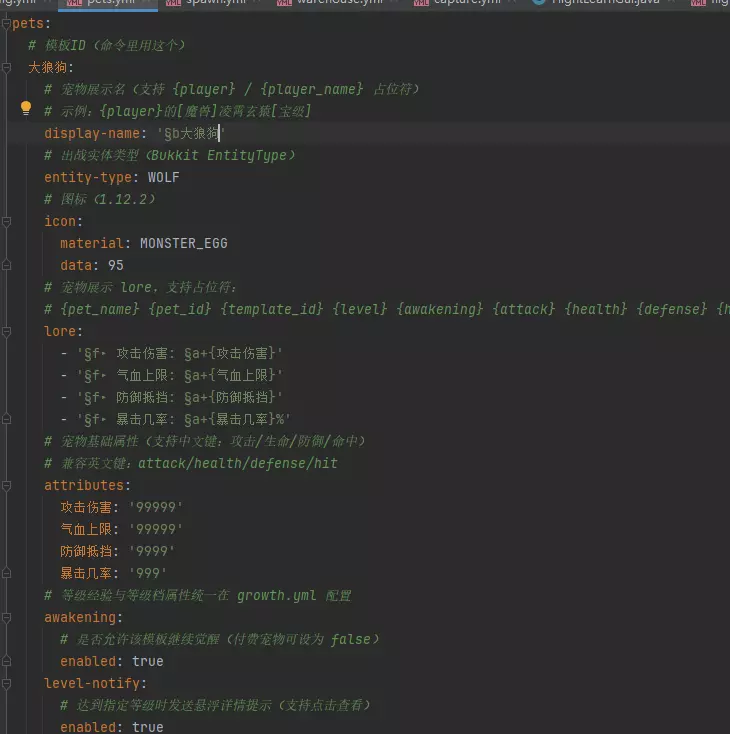Screen dimensions: 730x734
Task: Click the entity-type key
Action: pos(88,177)
